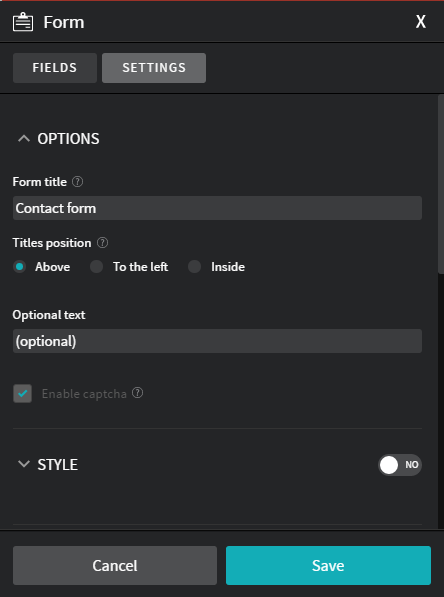The width and height of the screenshot is (444, 597).
Task: Toggle the Enable captcha checkbox
Action: (22, 393)
